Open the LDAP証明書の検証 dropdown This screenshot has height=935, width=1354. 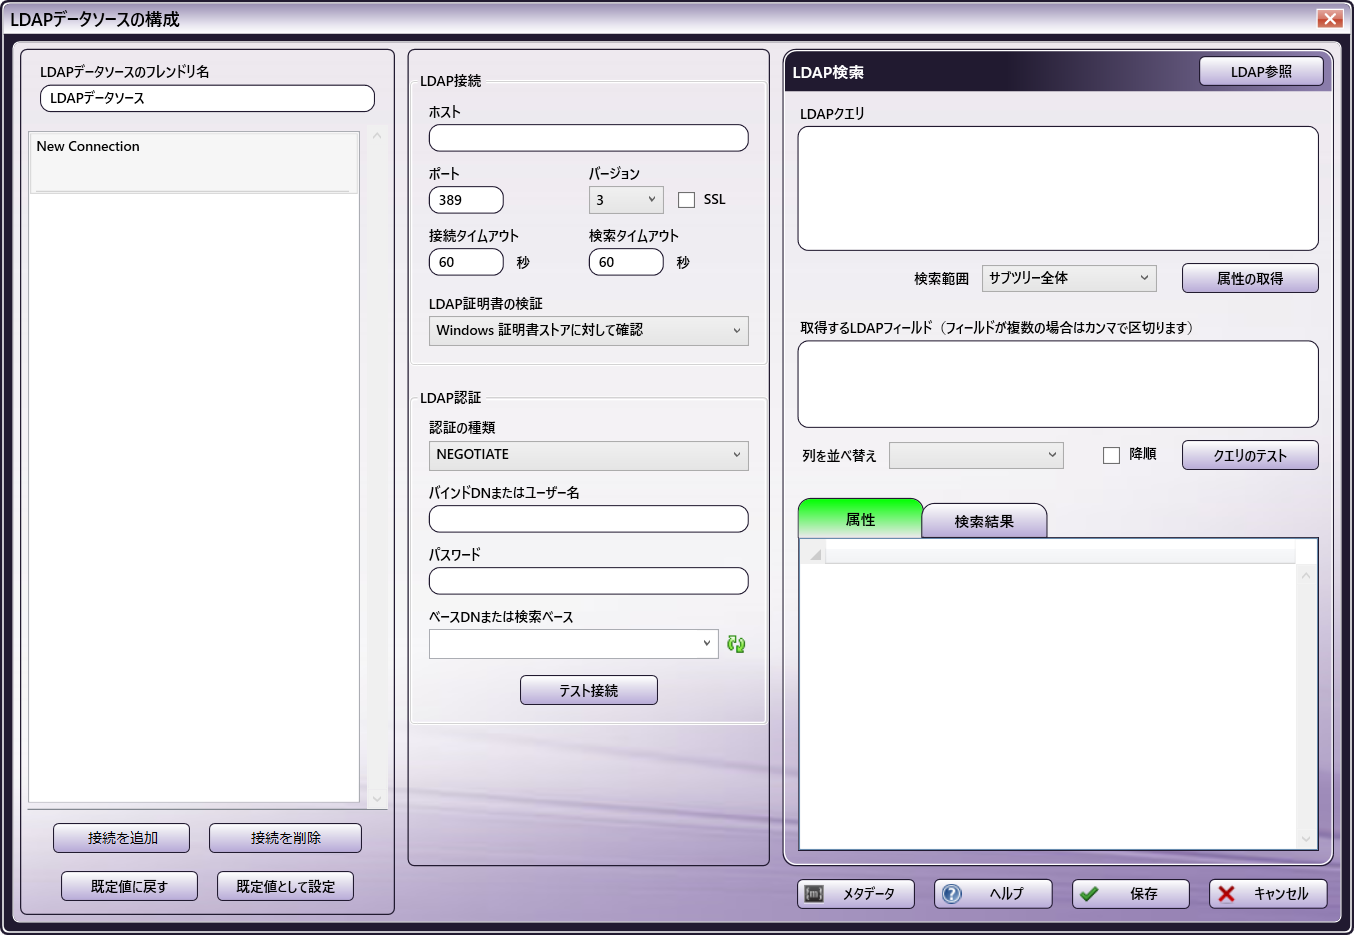pos(588,331)
